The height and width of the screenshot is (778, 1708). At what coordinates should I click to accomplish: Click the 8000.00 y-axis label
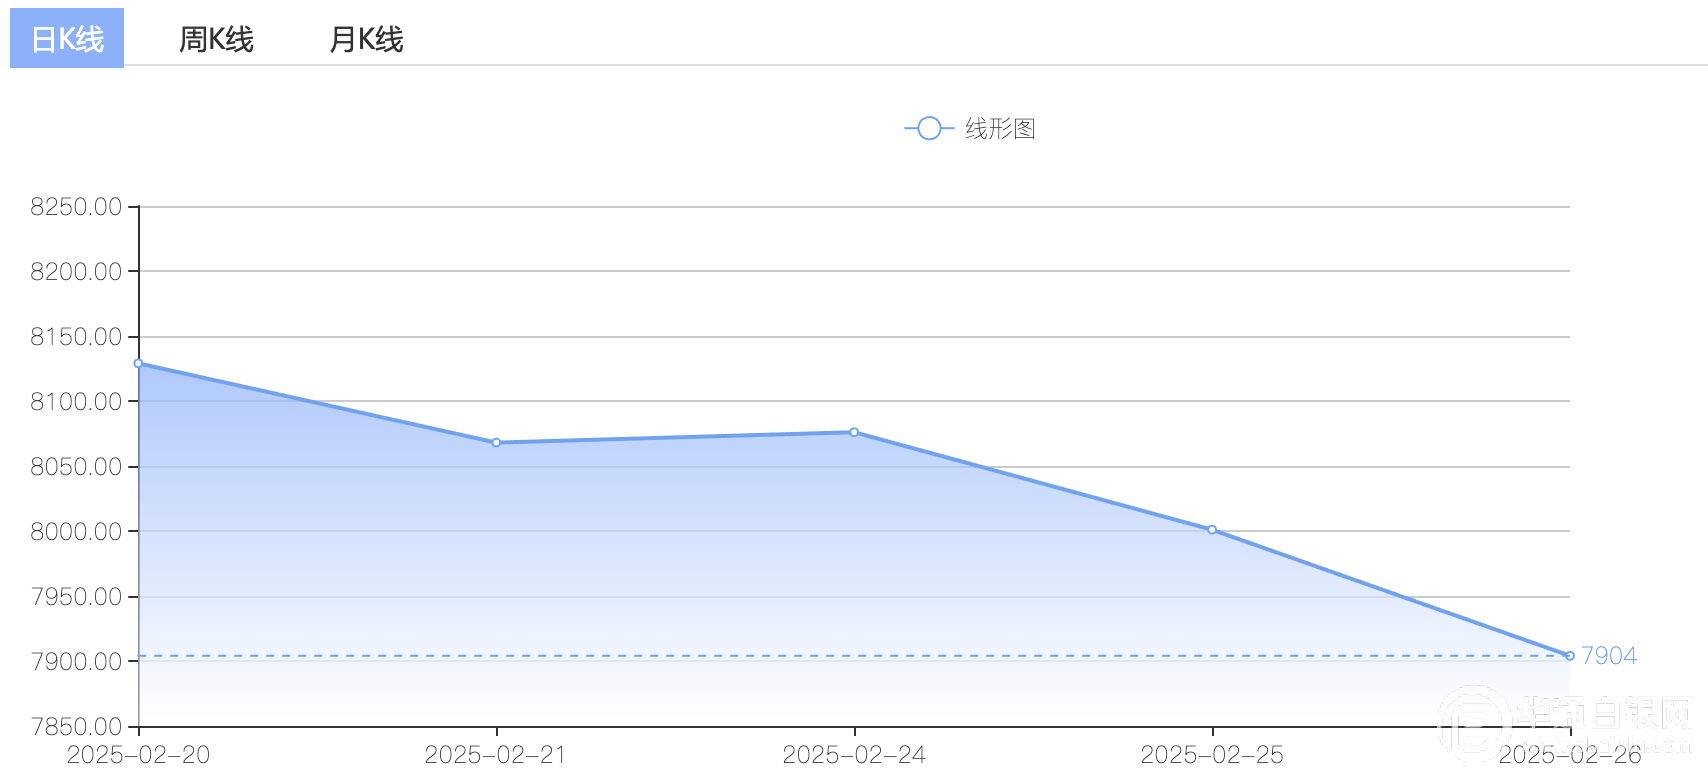(x=76, y=531)
